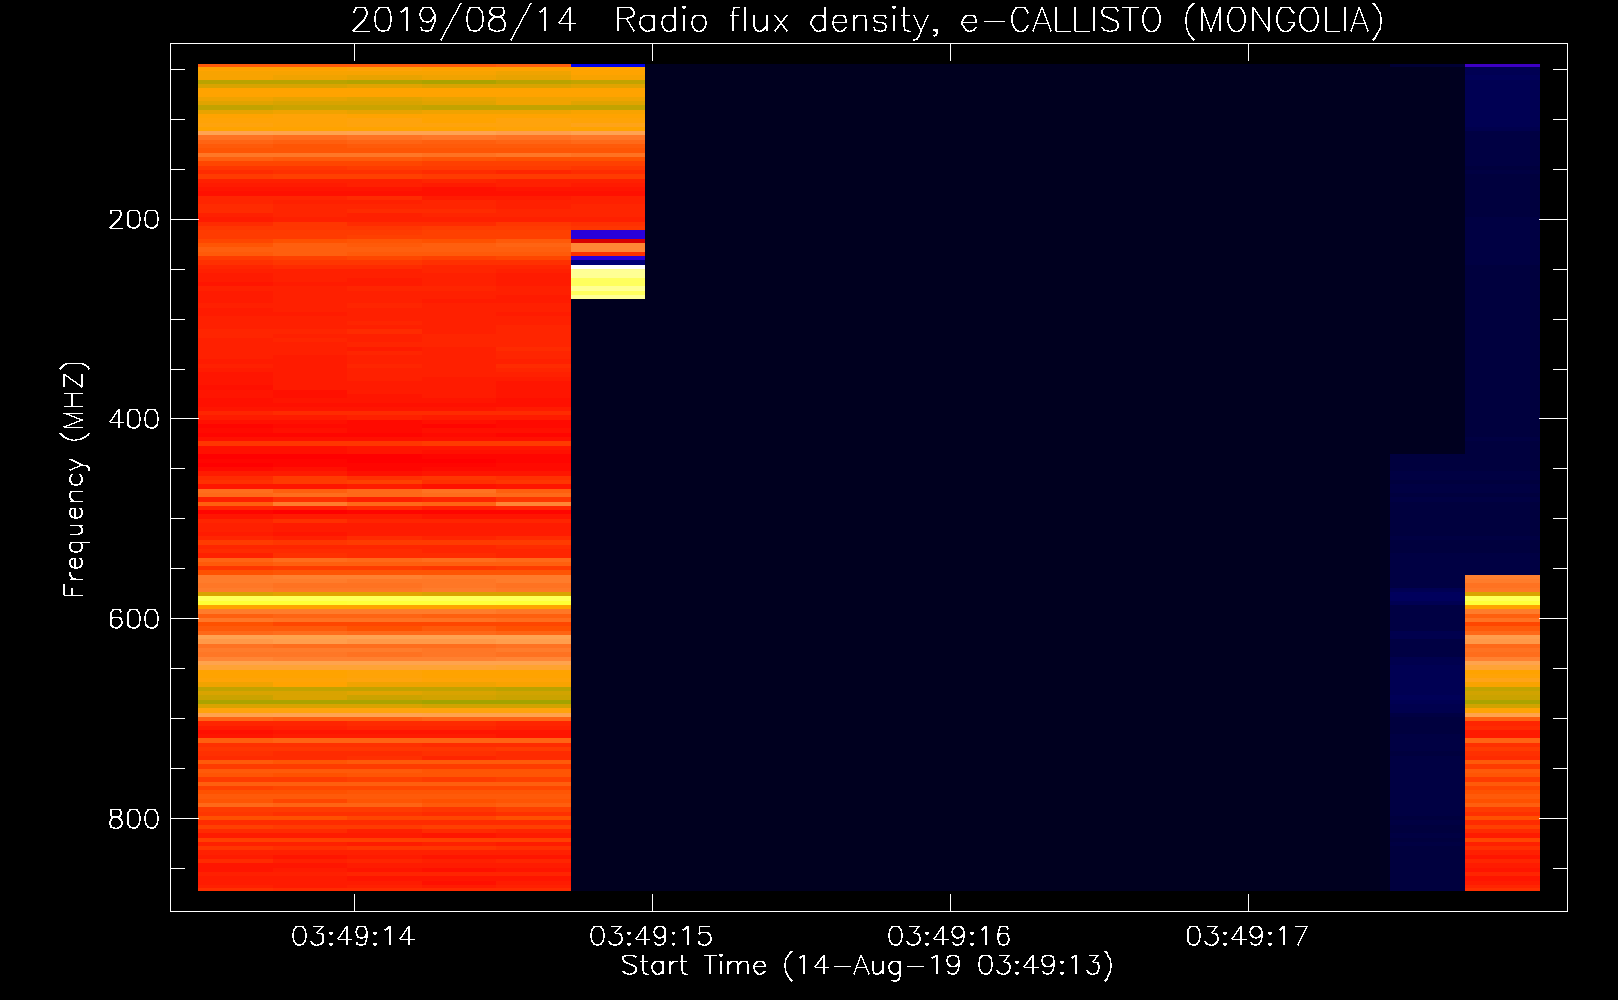Image resolution: width=1618 pixels, height=1000 pixels.
Task: Select the 400 frequency tick label
Action: [x=134, y=419]
